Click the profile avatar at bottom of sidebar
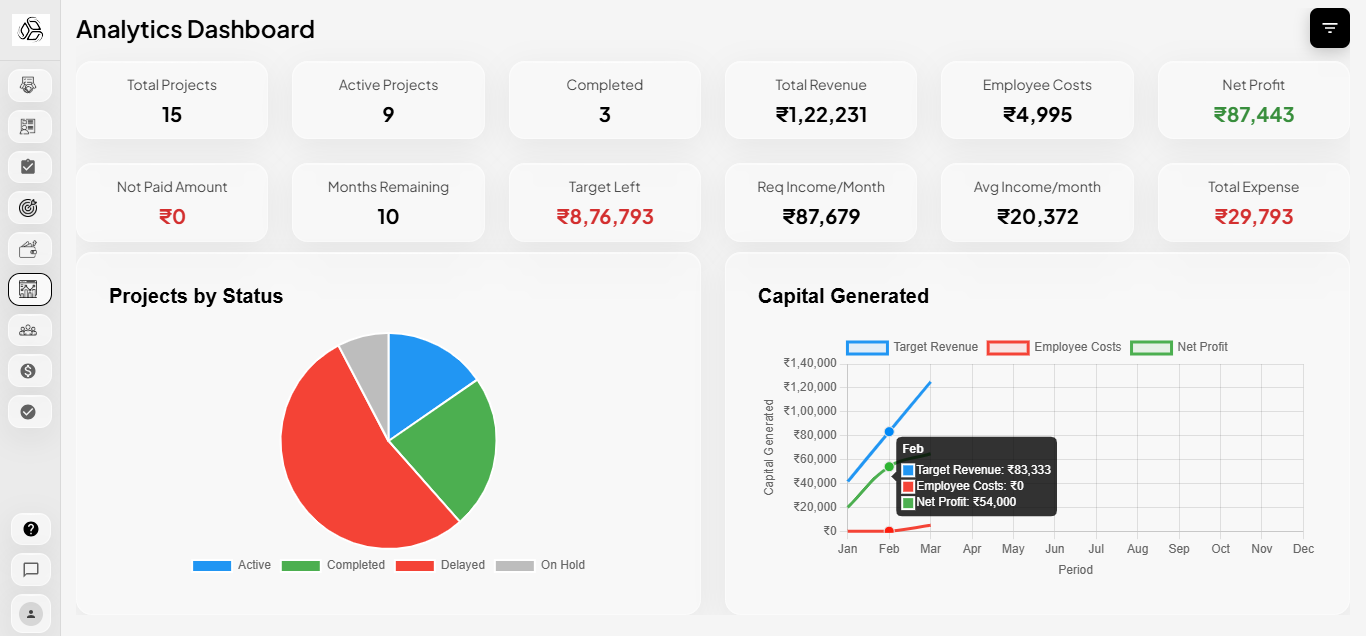The height and width of the screenshot is (636, 1366). point(29,613)
